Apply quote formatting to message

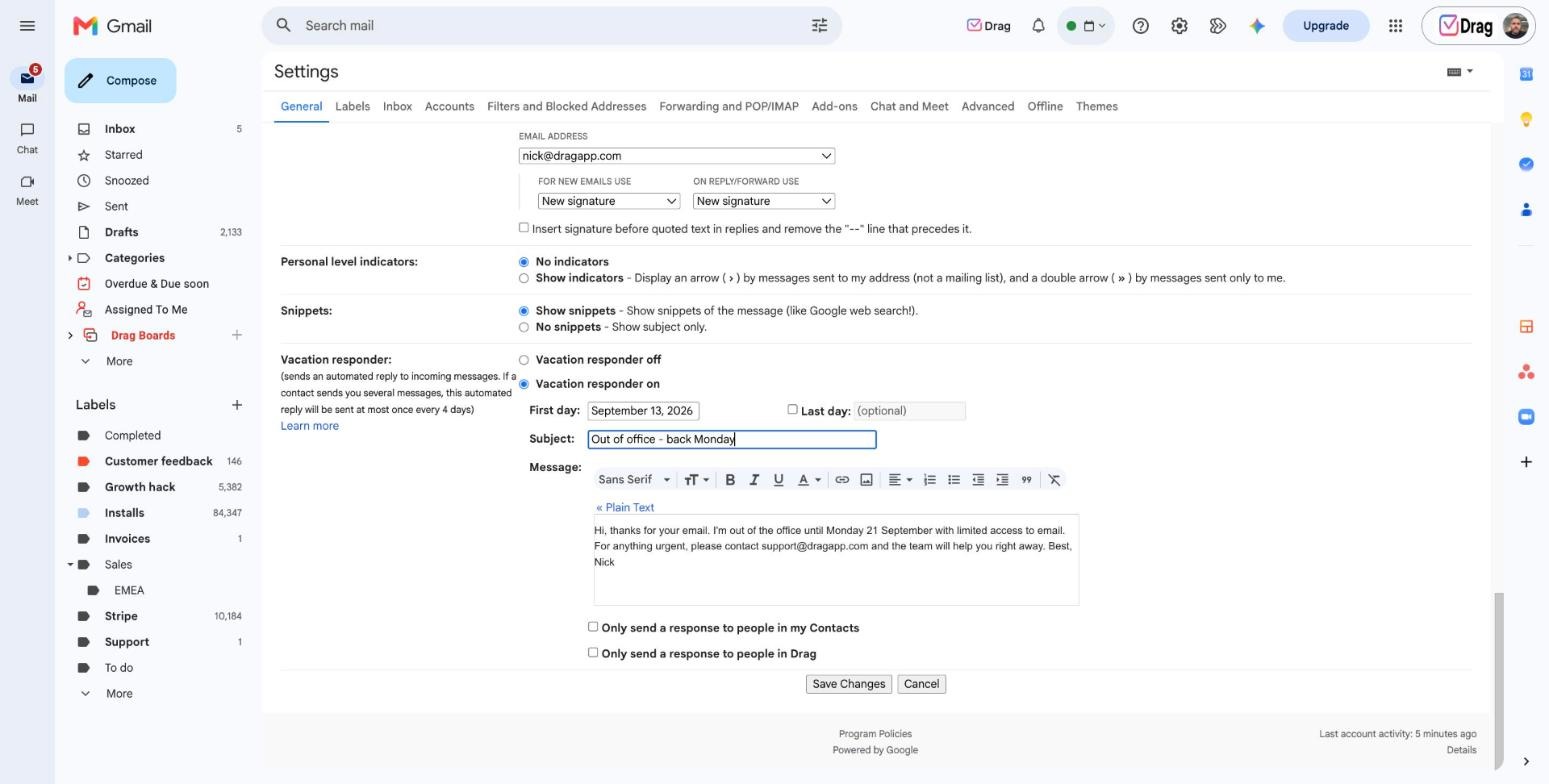1026,480
